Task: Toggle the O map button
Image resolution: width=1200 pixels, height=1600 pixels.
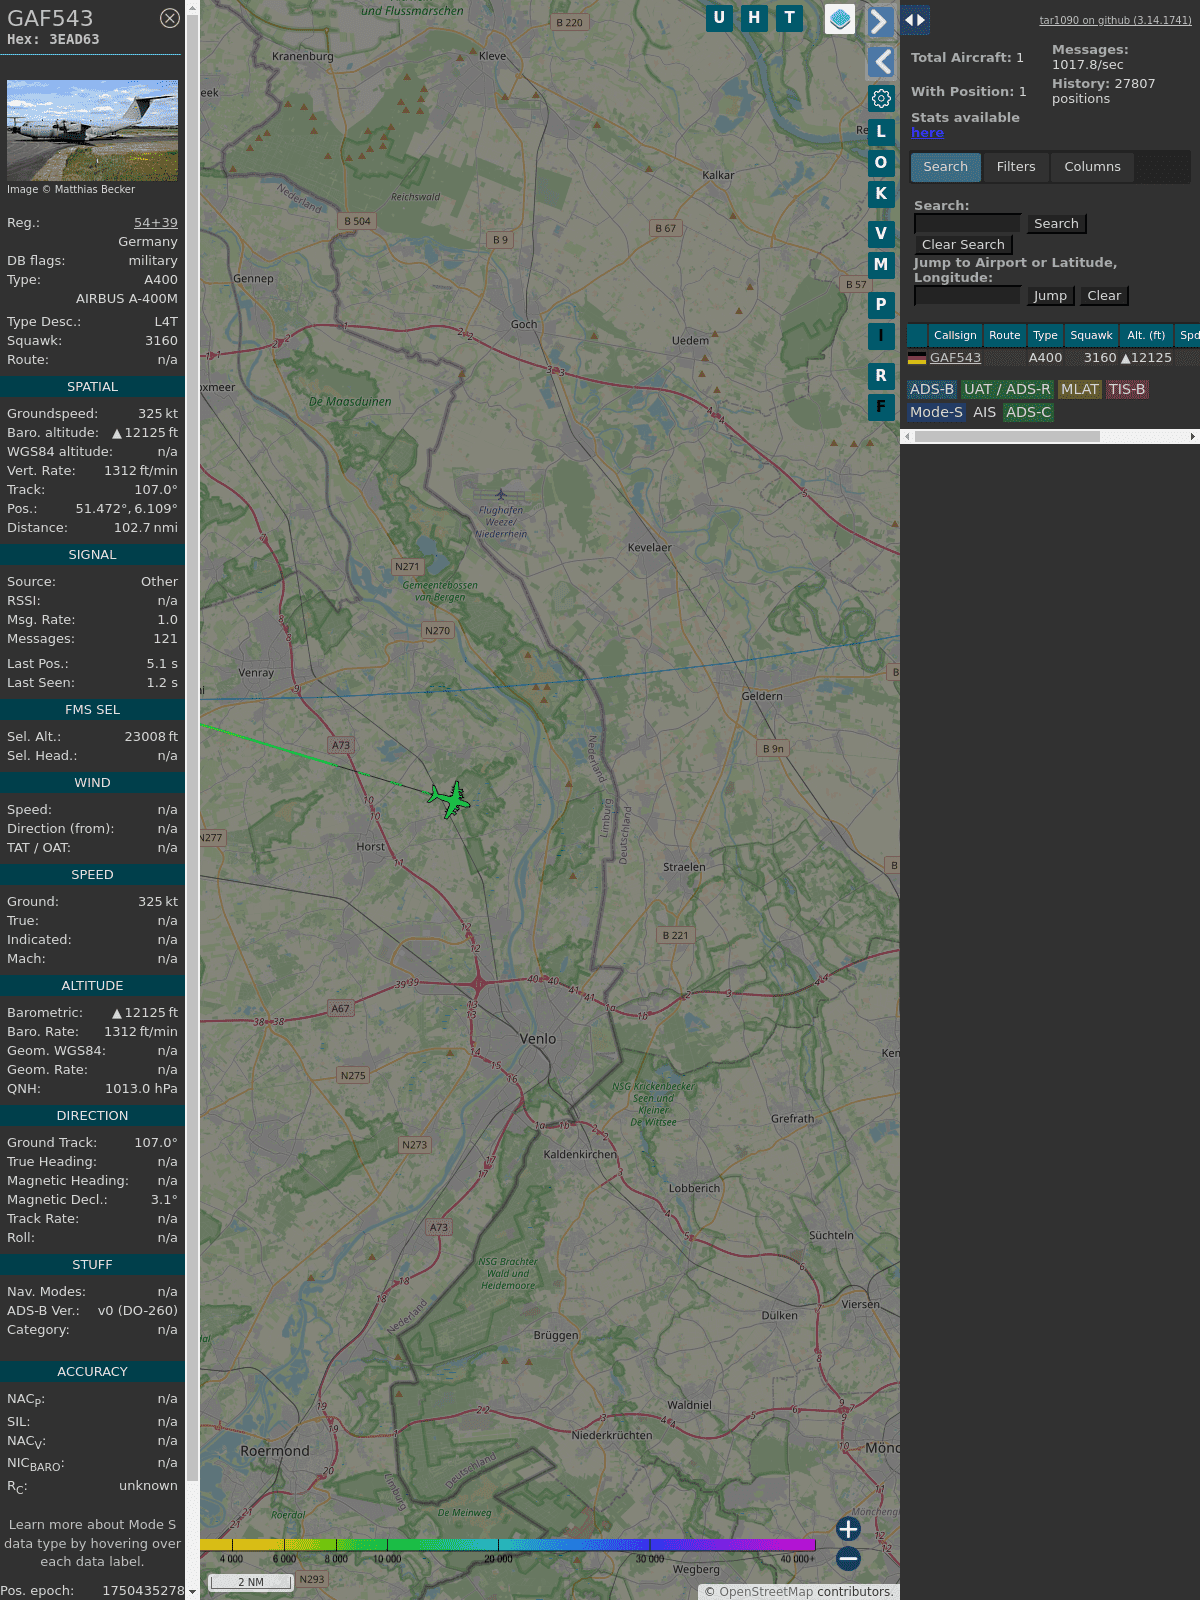Action: pos(881,162)
